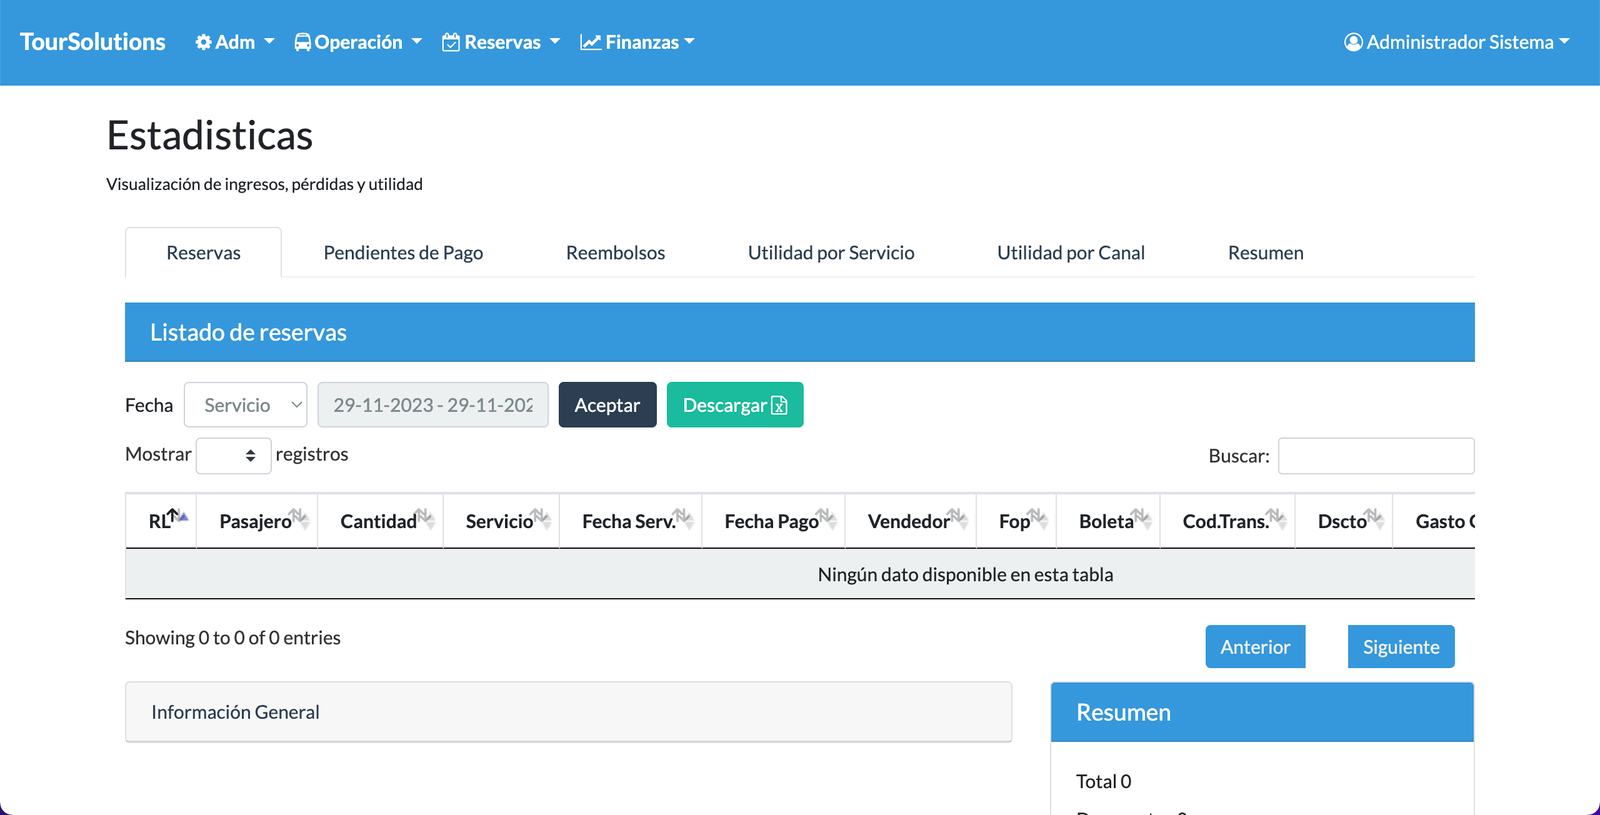Open the Utilidad por Canal tab

point(1070,253)
